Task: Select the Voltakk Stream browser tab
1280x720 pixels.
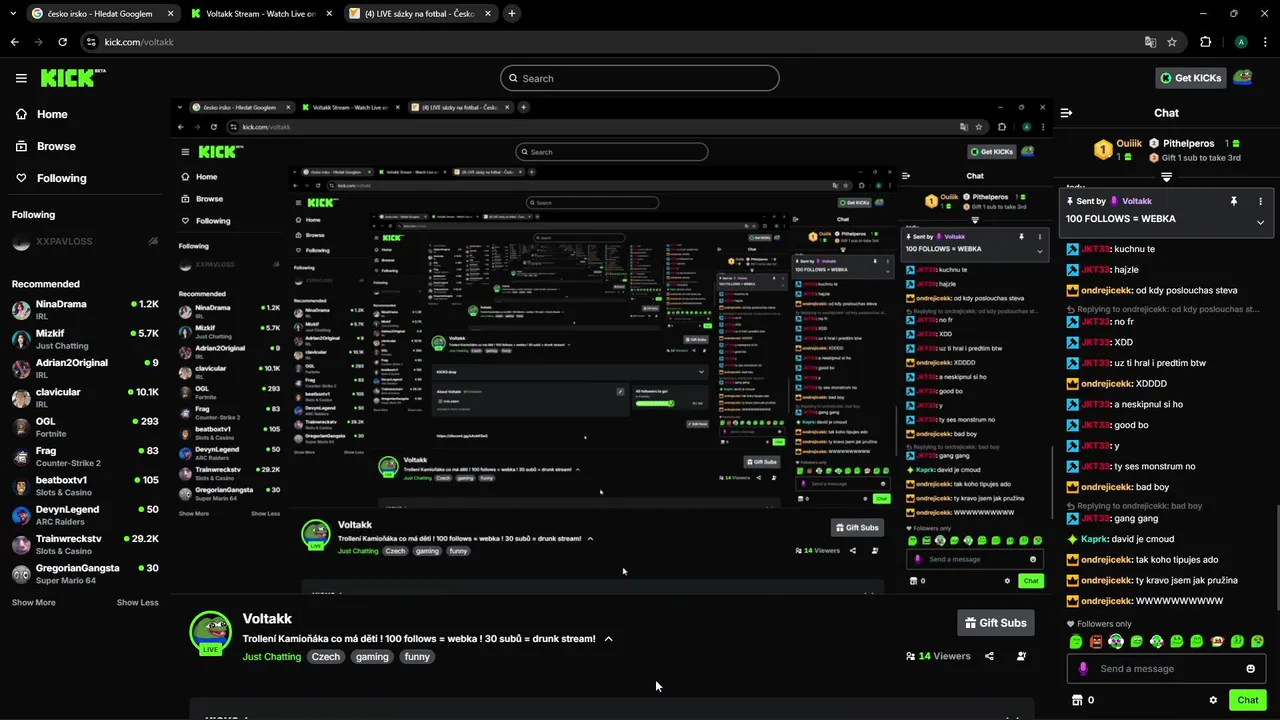Action: pos(261,14)
